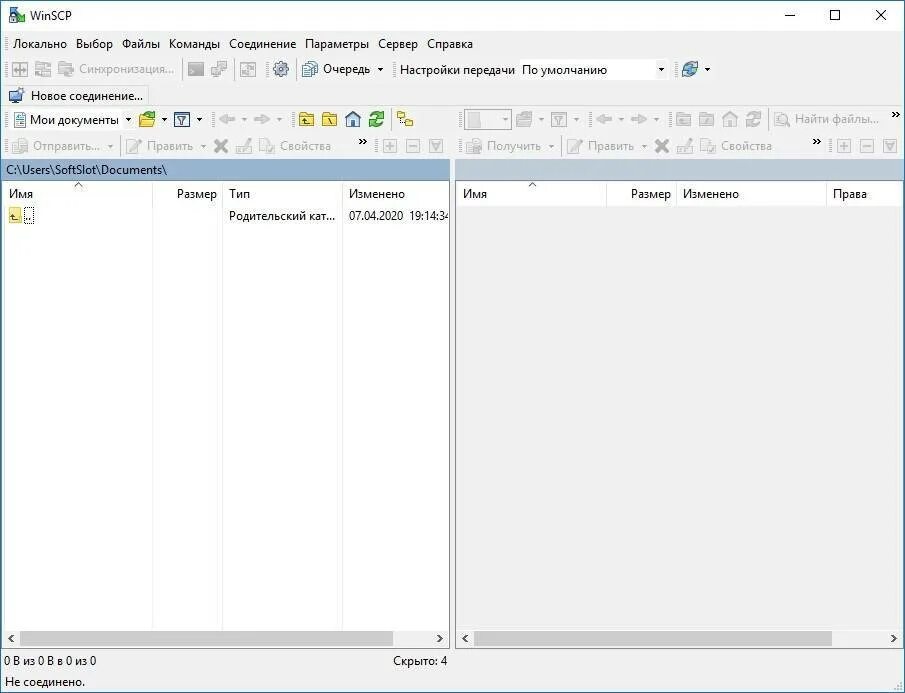Click the remote home directory icon
905x693 pixels.
[730, 119]
